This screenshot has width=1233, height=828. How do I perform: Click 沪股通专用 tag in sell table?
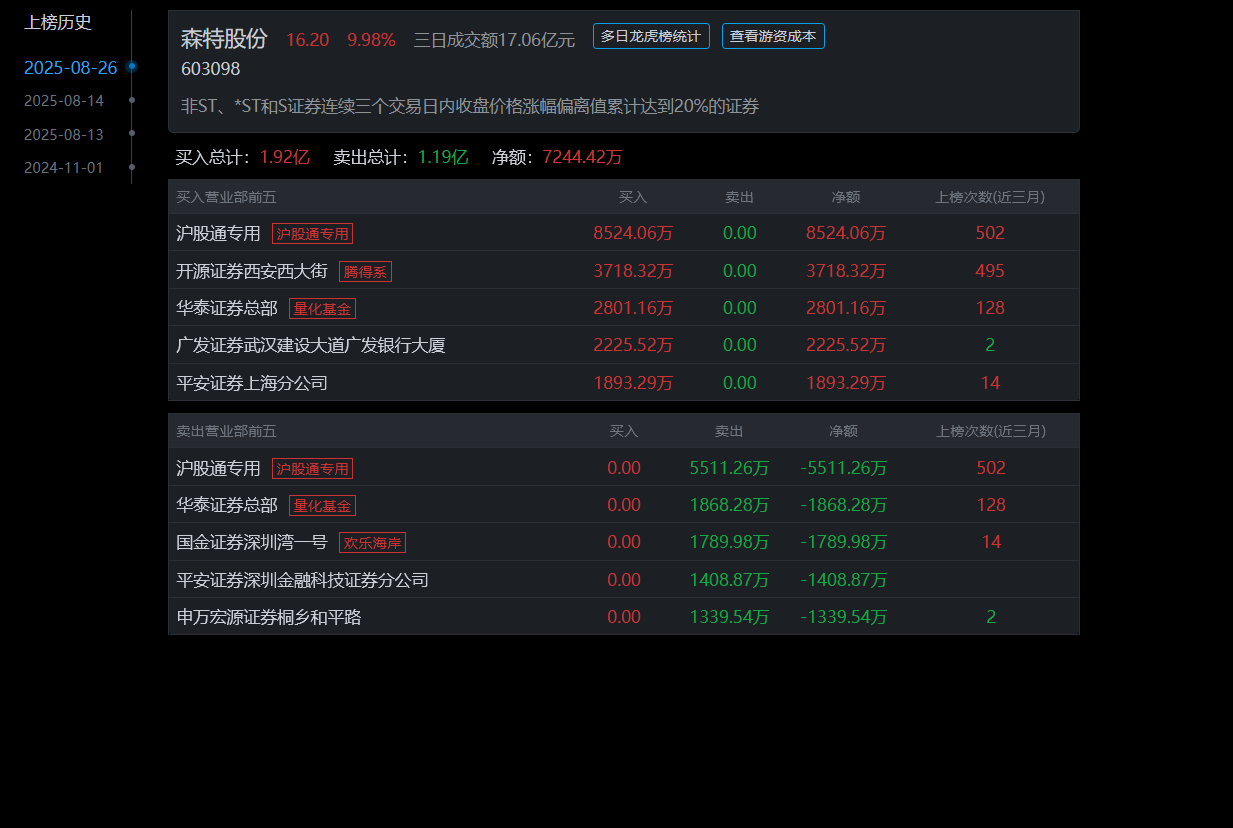[x=312, y=468]
